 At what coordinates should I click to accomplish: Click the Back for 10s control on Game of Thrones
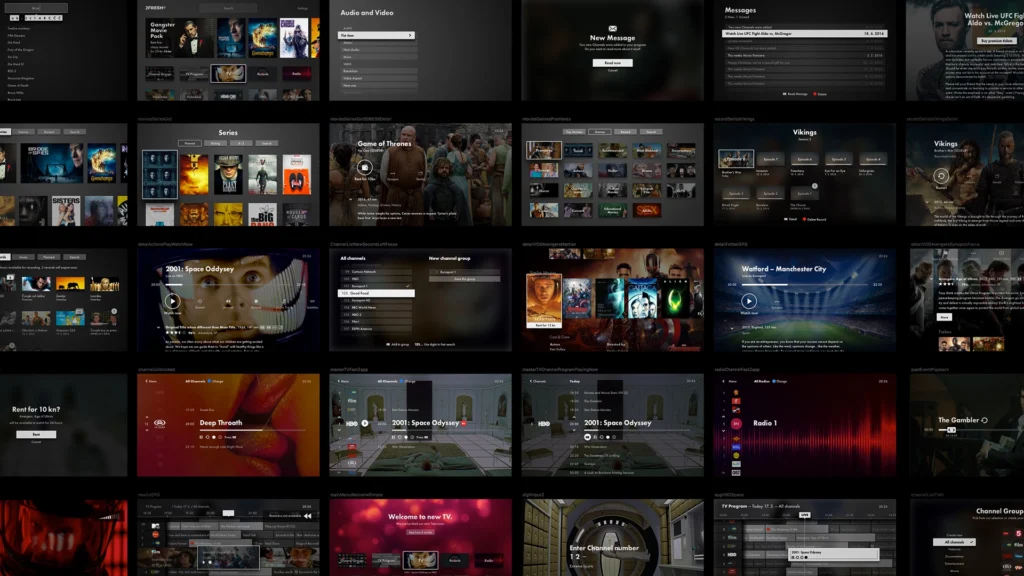click(365, 167)
